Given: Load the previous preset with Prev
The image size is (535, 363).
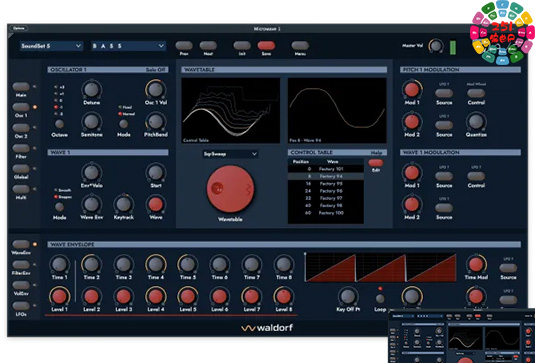Looking at the screenshot, I should pyautogui.click(x=184, y=46).
